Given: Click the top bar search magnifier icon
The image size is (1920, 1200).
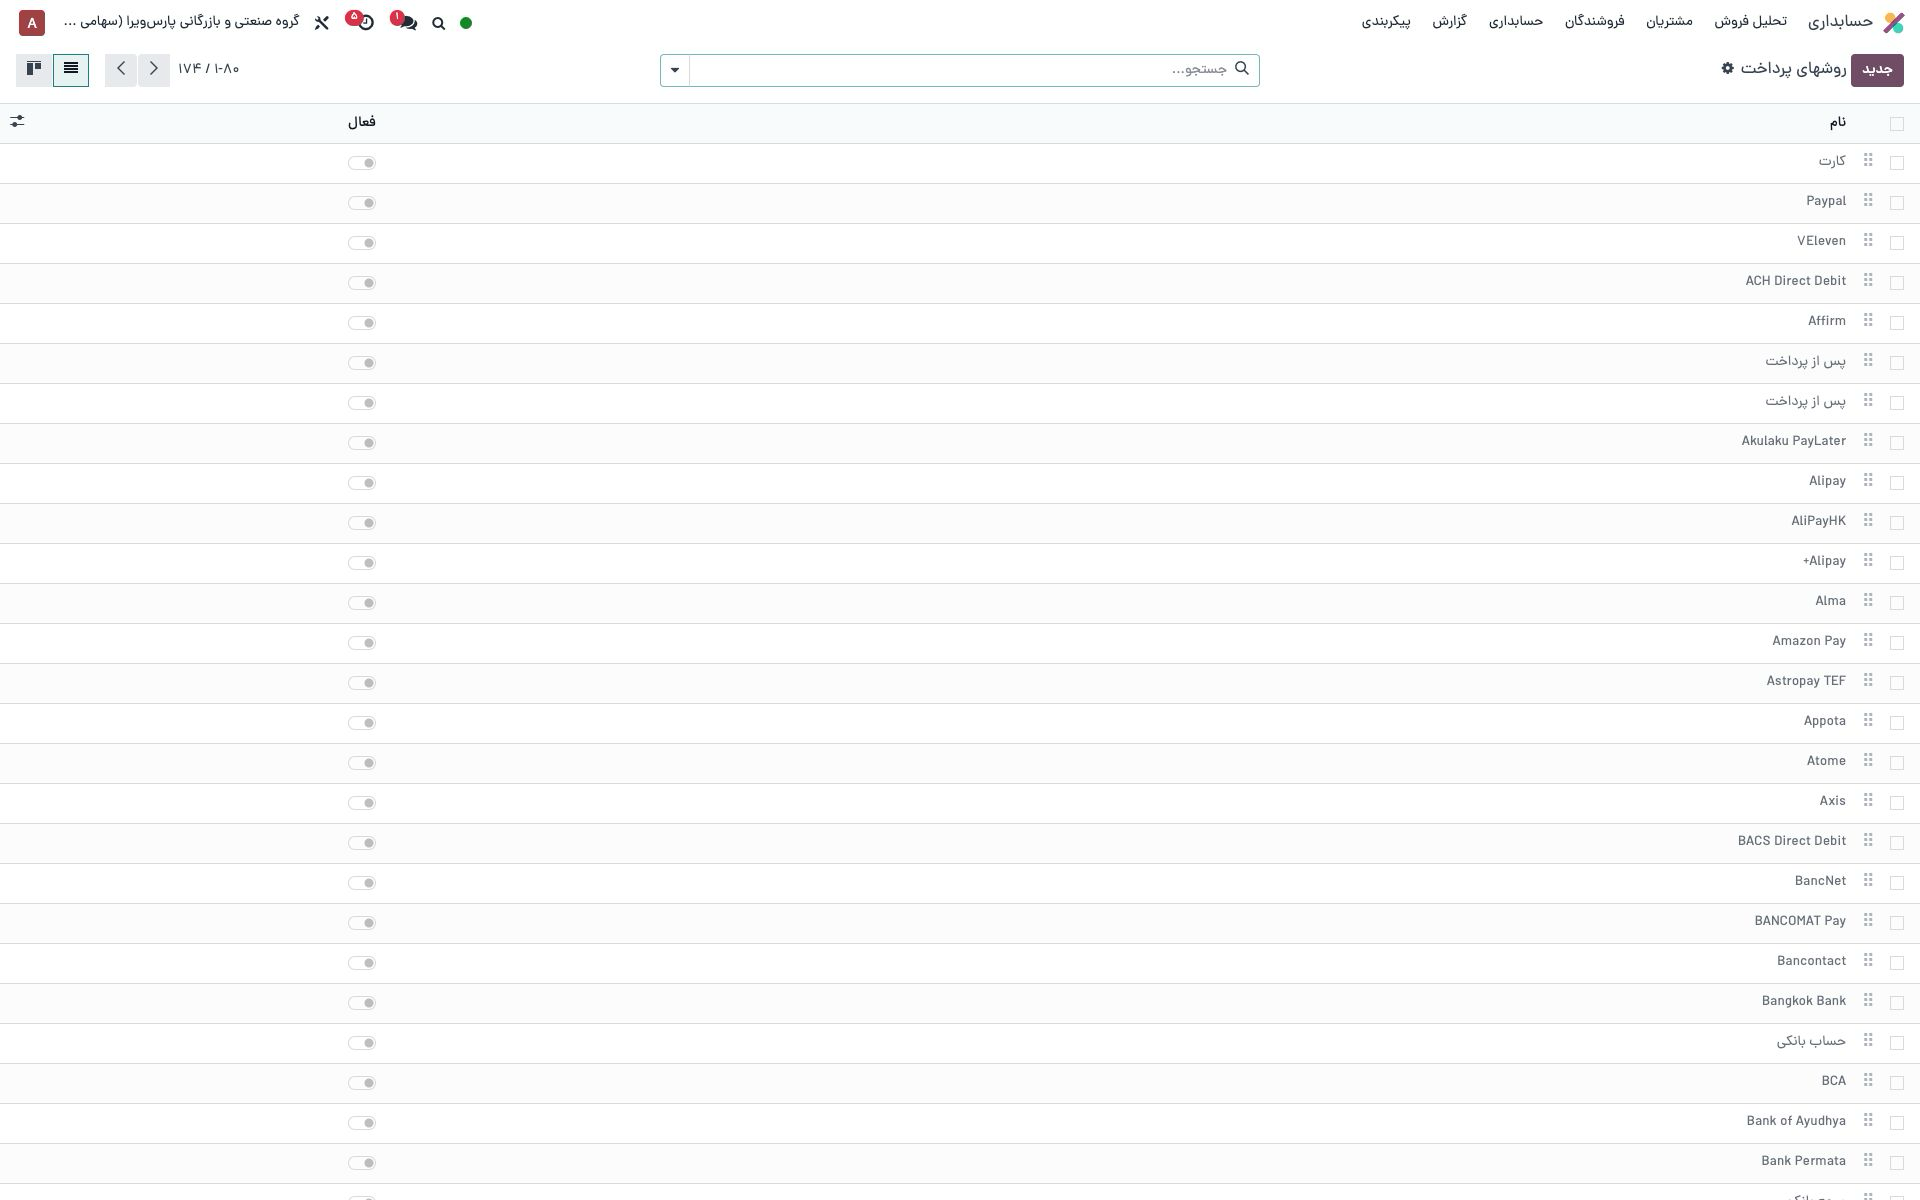Looking at the screenshot, I should [438, 23].
